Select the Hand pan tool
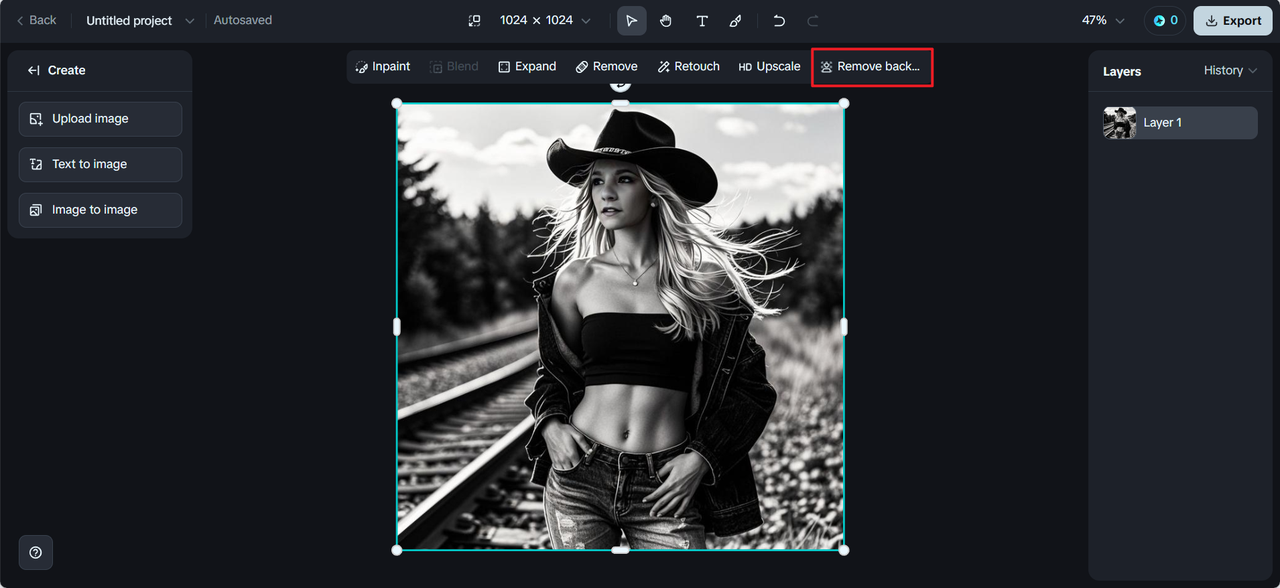 point(666,20)
